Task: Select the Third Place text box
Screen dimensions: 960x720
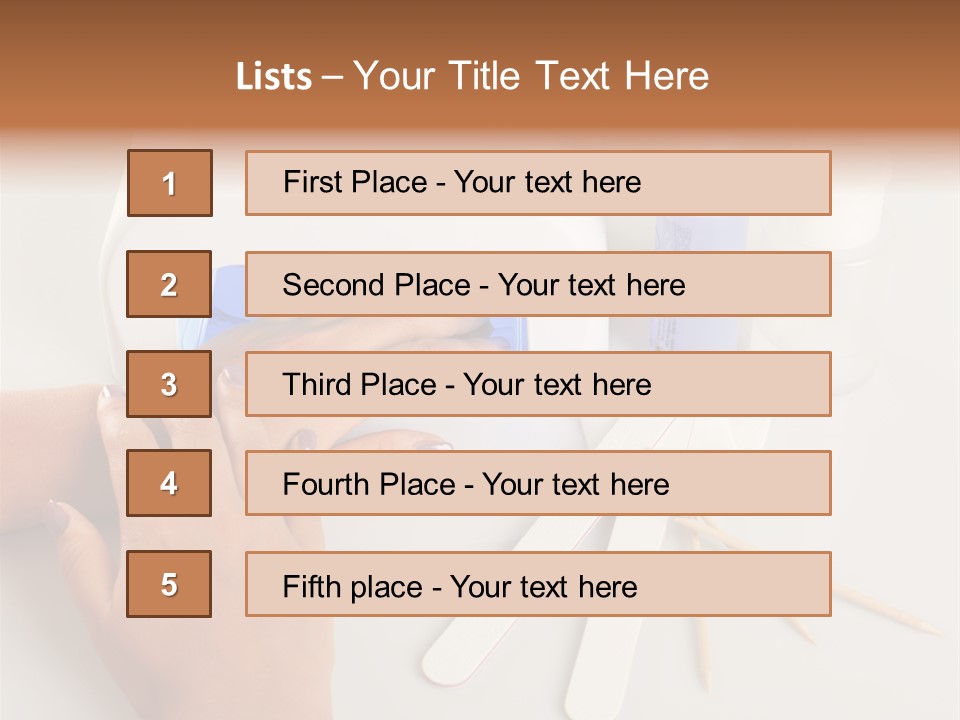Action: click(x=538, y=384)
